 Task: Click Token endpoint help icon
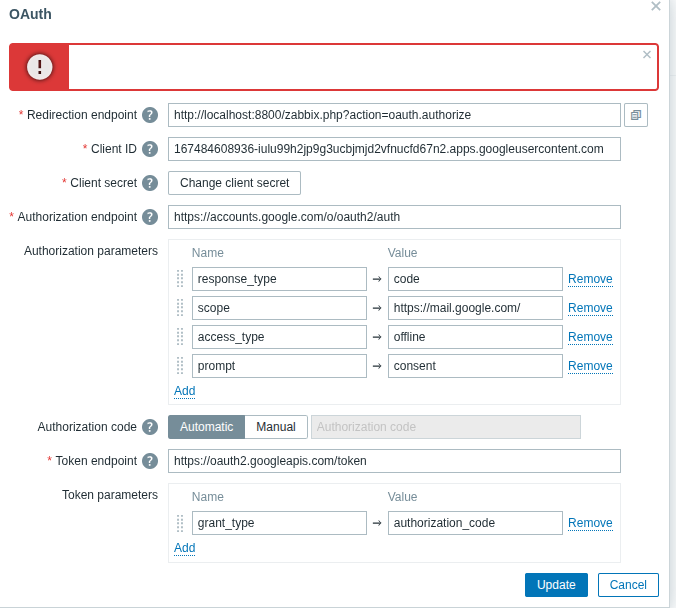150,461
